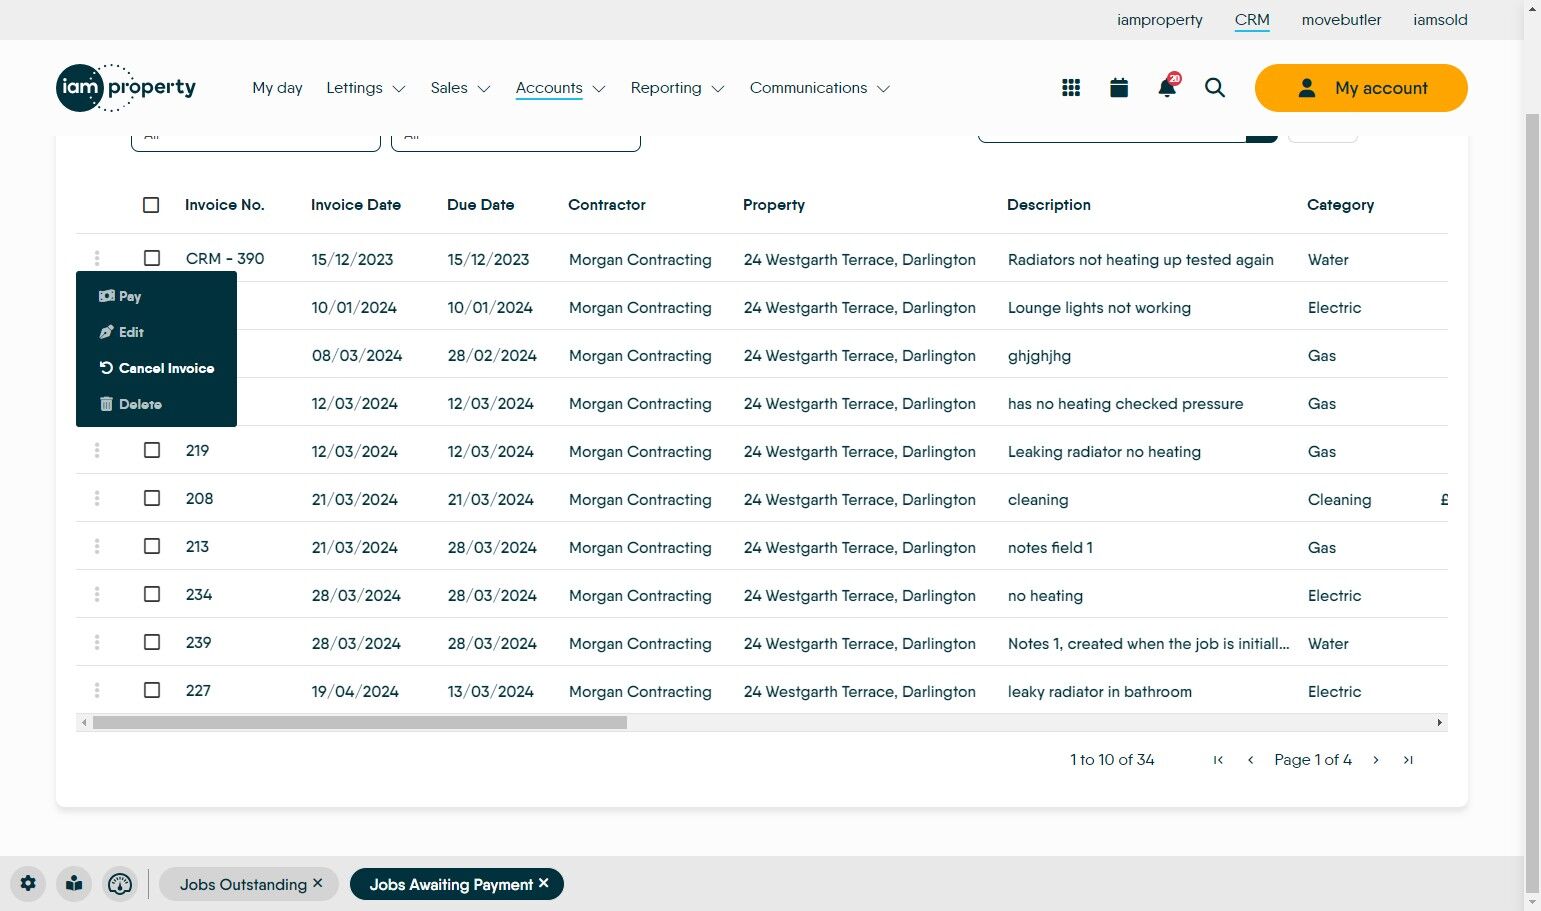Open My account button
This screenshot has width=1541, height=911.
1361,88
